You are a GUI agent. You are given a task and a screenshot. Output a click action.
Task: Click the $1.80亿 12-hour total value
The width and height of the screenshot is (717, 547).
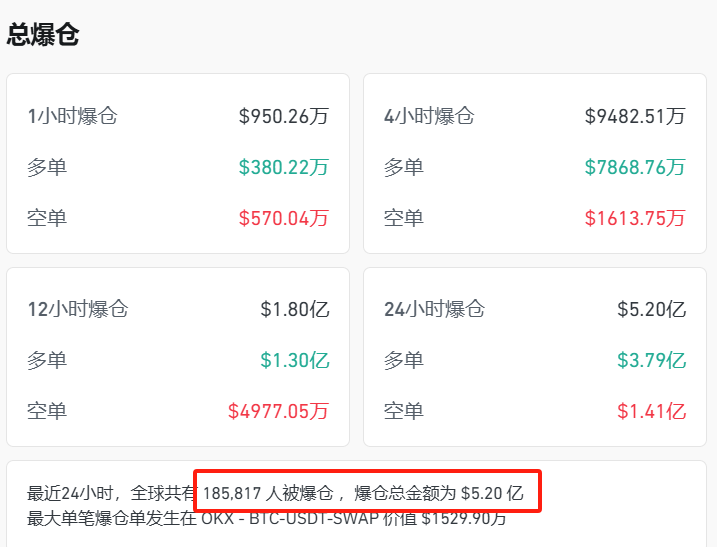click(295, 309)
